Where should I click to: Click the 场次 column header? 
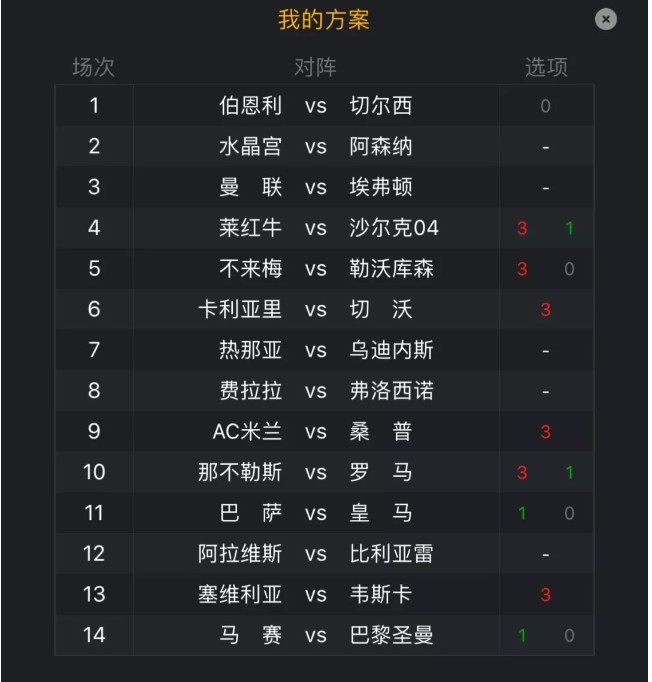pos(94,67)
